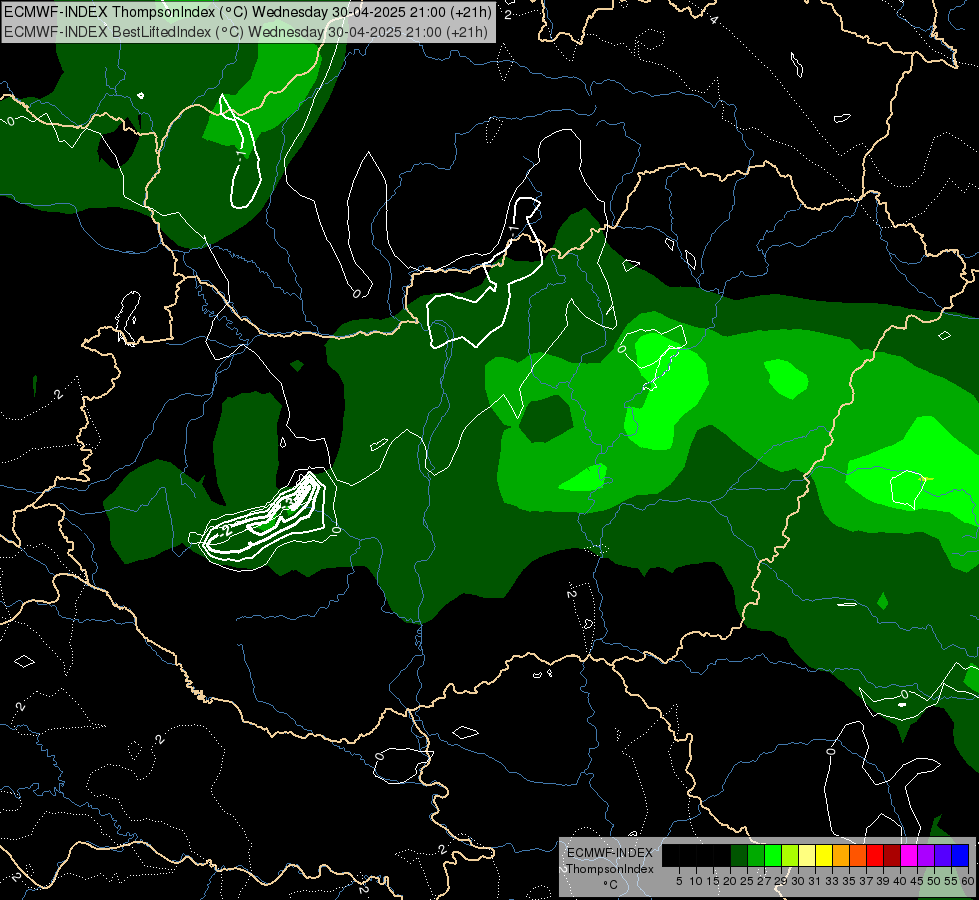This screenshot has height=900, width=979.
Task: Click the bright green 27–29 legend swatch
Action: point(773,855)
